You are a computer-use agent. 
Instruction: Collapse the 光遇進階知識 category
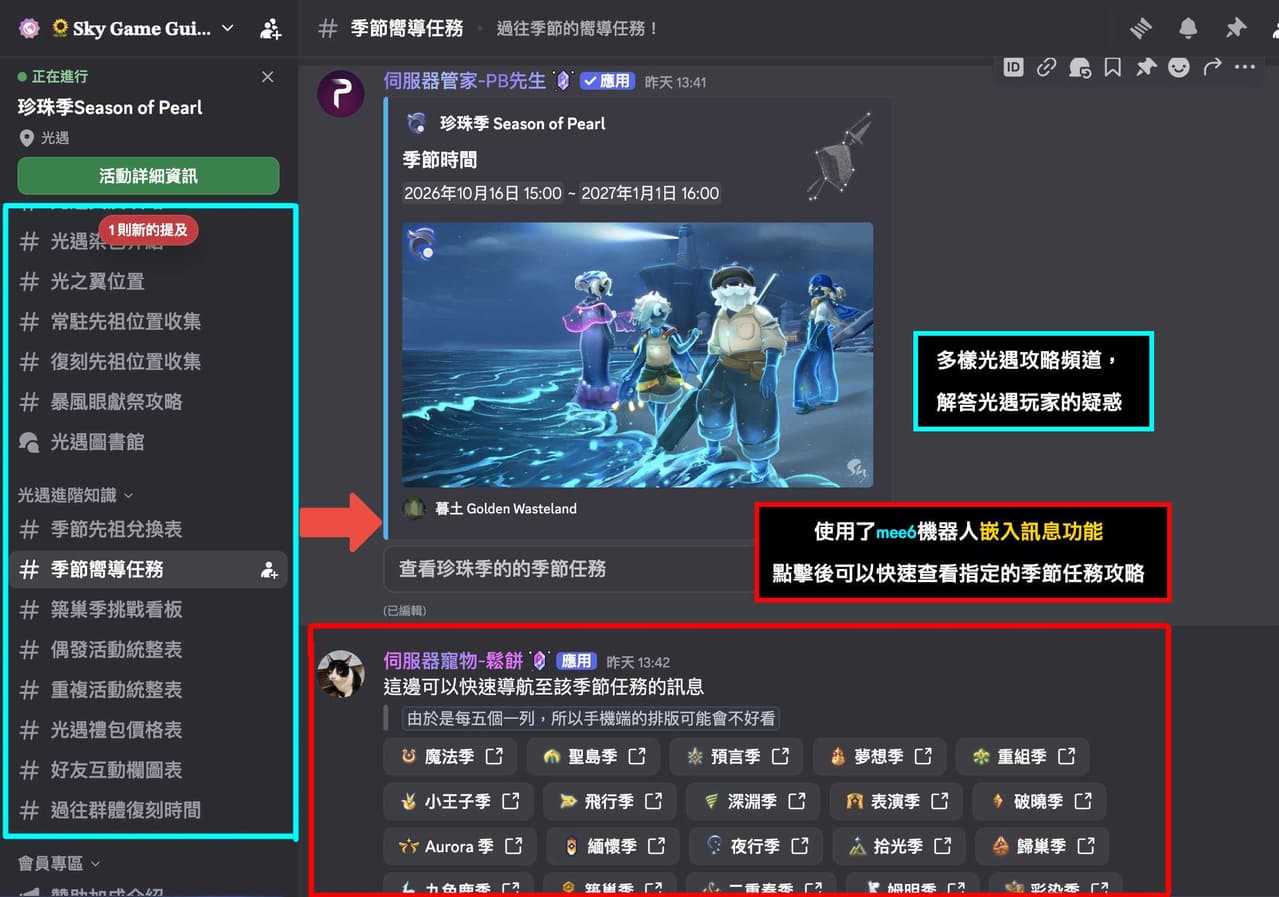76,495
